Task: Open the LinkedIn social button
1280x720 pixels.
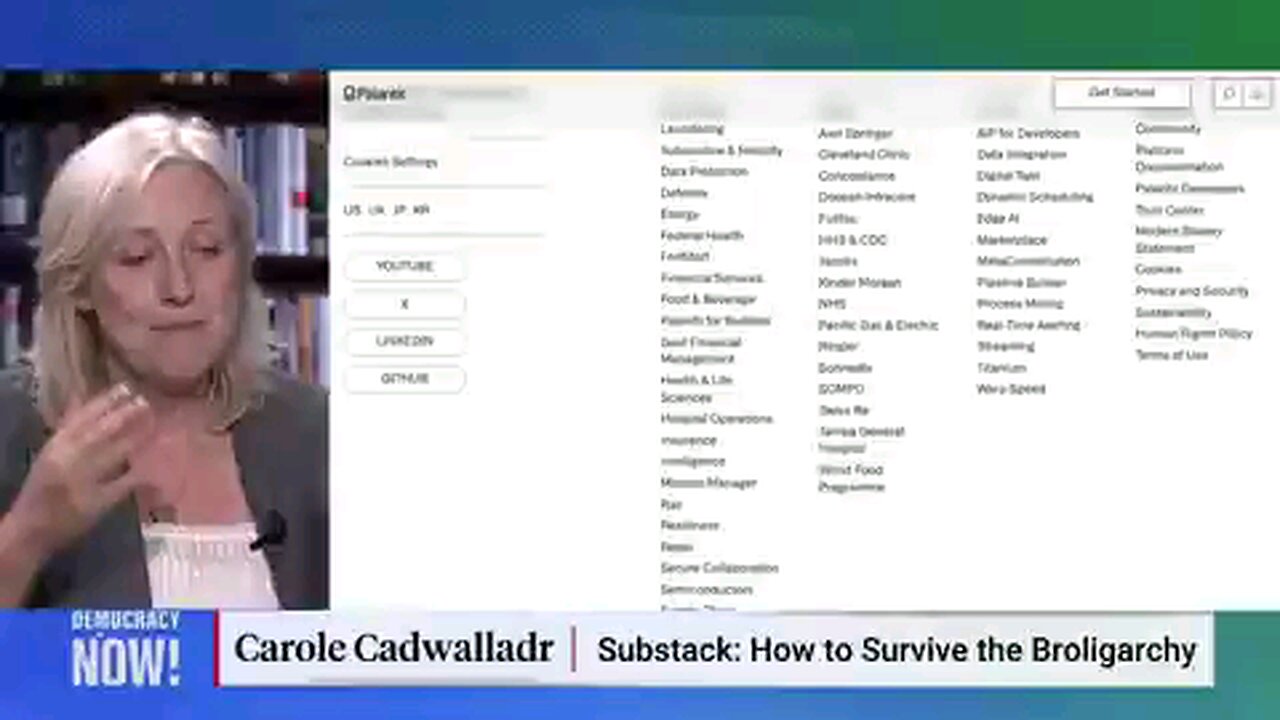Action: 404,341
